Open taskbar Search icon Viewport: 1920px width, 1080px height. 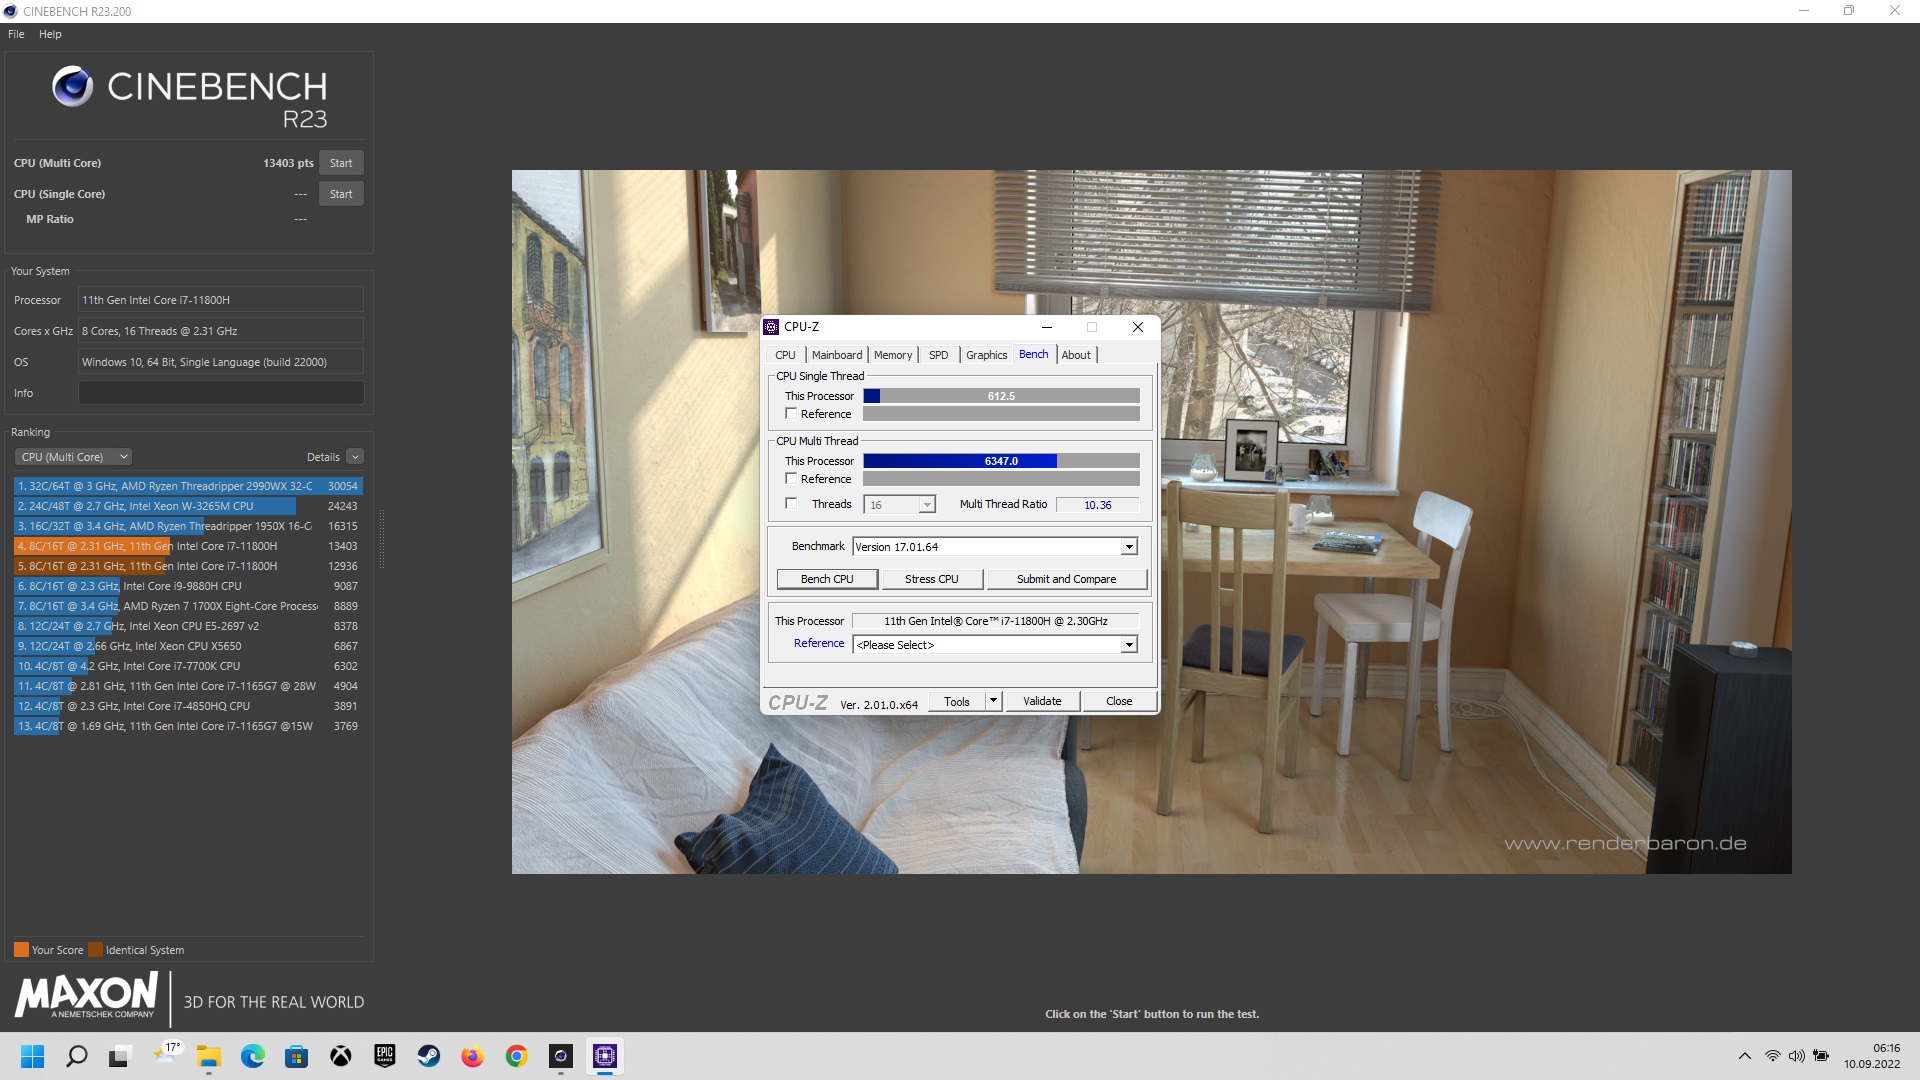pyautogui.click(x=76, y=1056)
